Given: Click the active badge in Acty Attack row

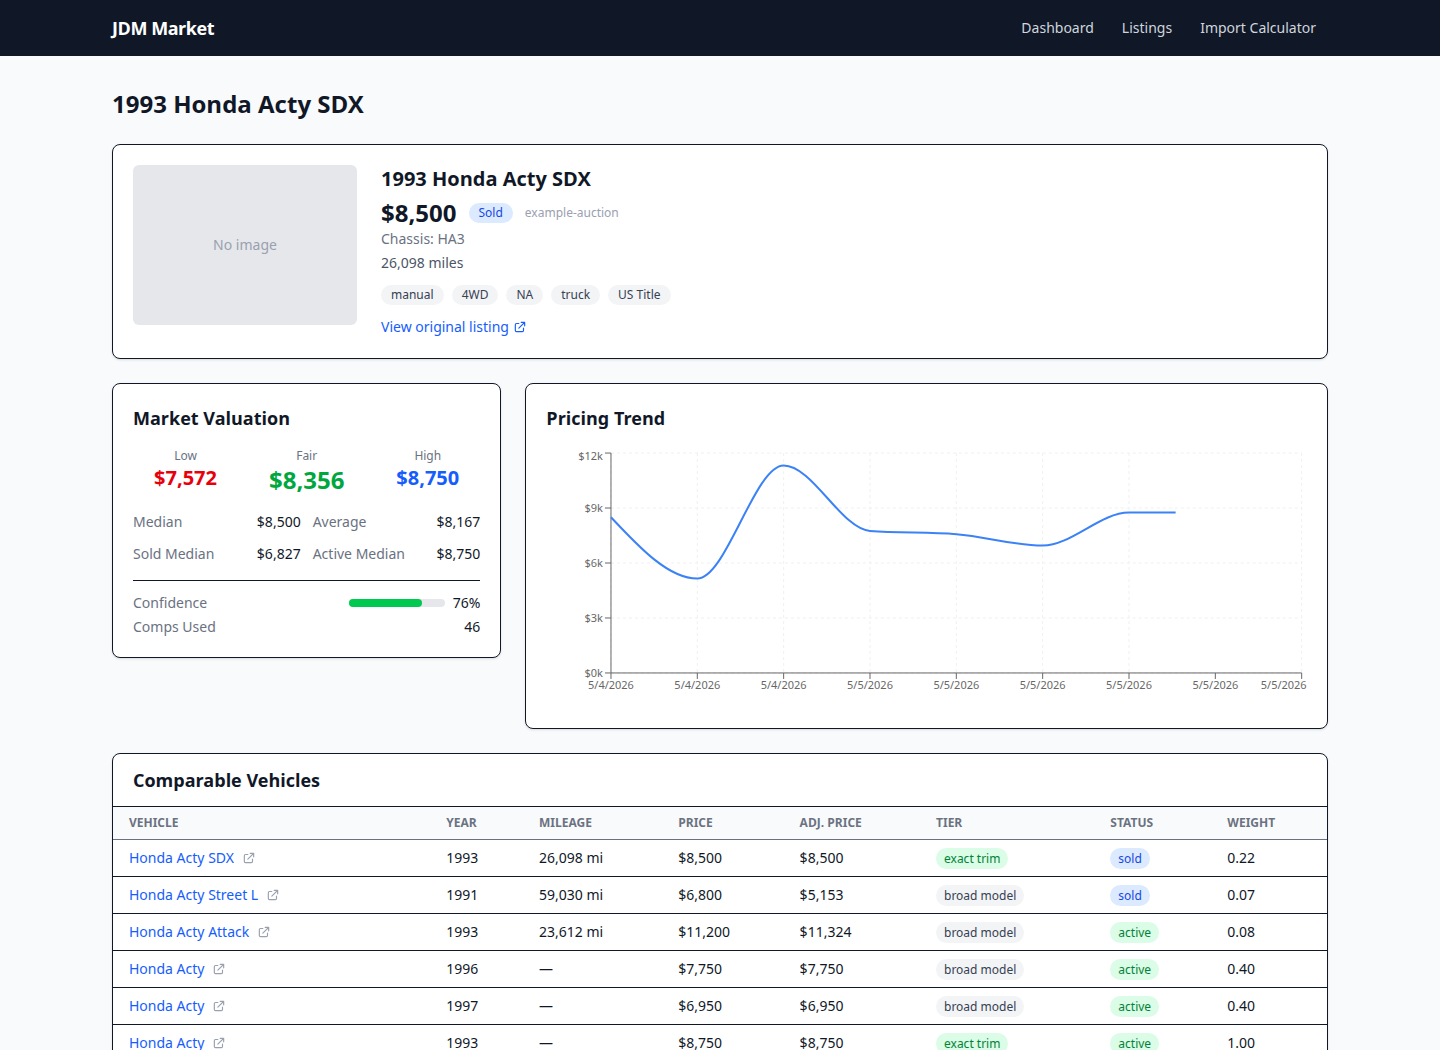Looking at the screenshot, I should (1134, 932).
